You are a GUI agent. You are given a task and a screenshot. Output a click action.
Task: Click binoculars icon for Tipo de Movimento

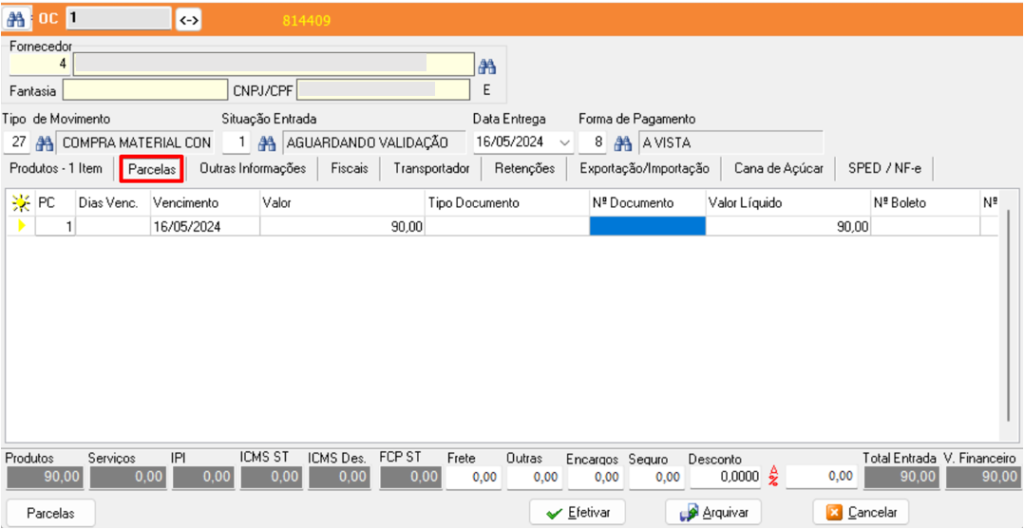(x=44, y=142)
